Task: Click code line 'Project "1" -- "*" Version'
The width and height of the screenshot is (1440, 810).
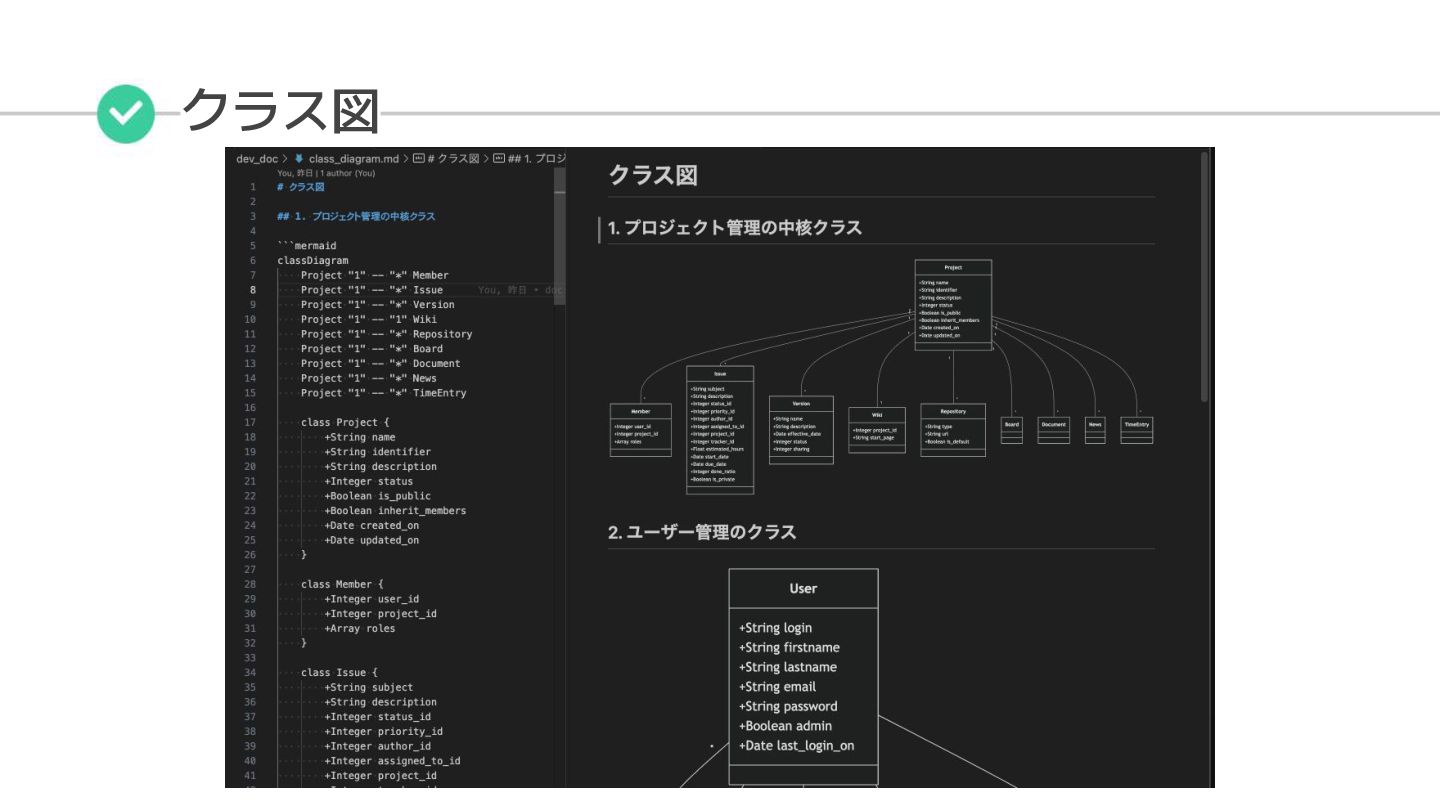Action: pos(378,304)
